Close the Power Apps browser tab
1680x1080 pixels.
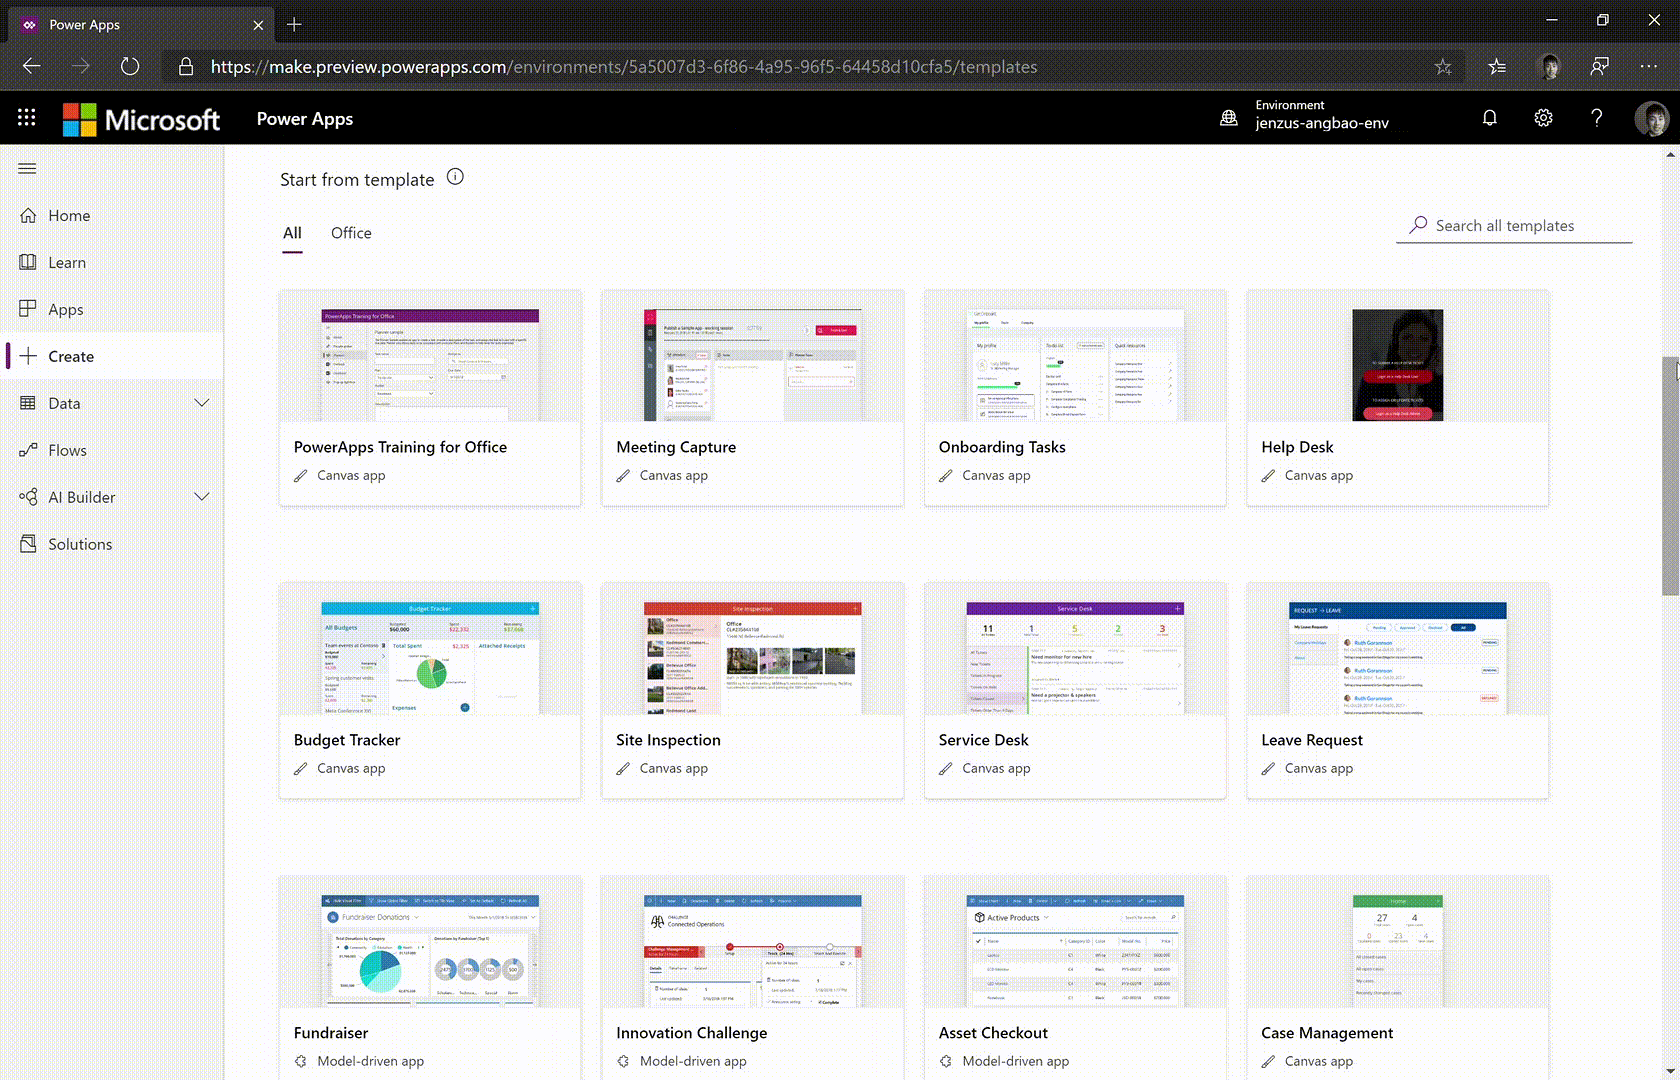point(258,25)
